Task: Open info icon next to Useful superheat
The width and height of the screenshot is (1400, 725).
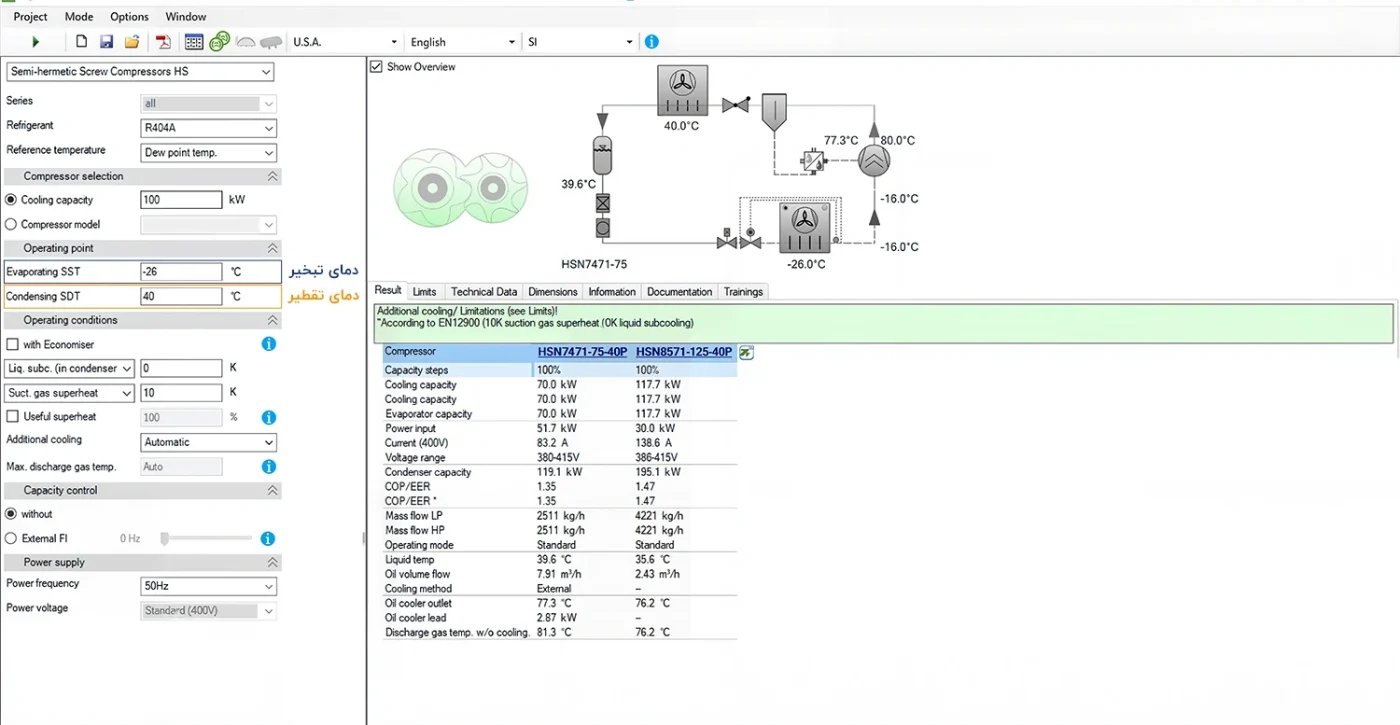Action: (268, 418)
